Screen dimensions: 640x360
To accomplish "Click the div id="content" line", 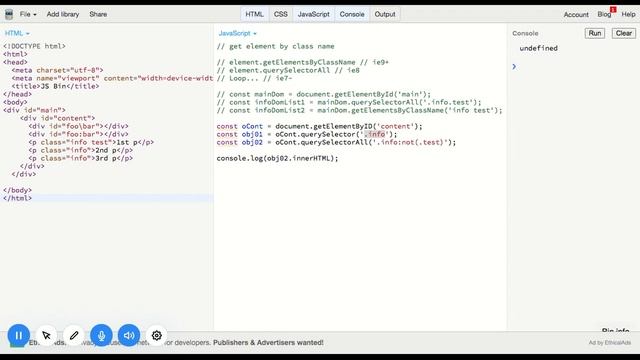I will coord(58,118).
